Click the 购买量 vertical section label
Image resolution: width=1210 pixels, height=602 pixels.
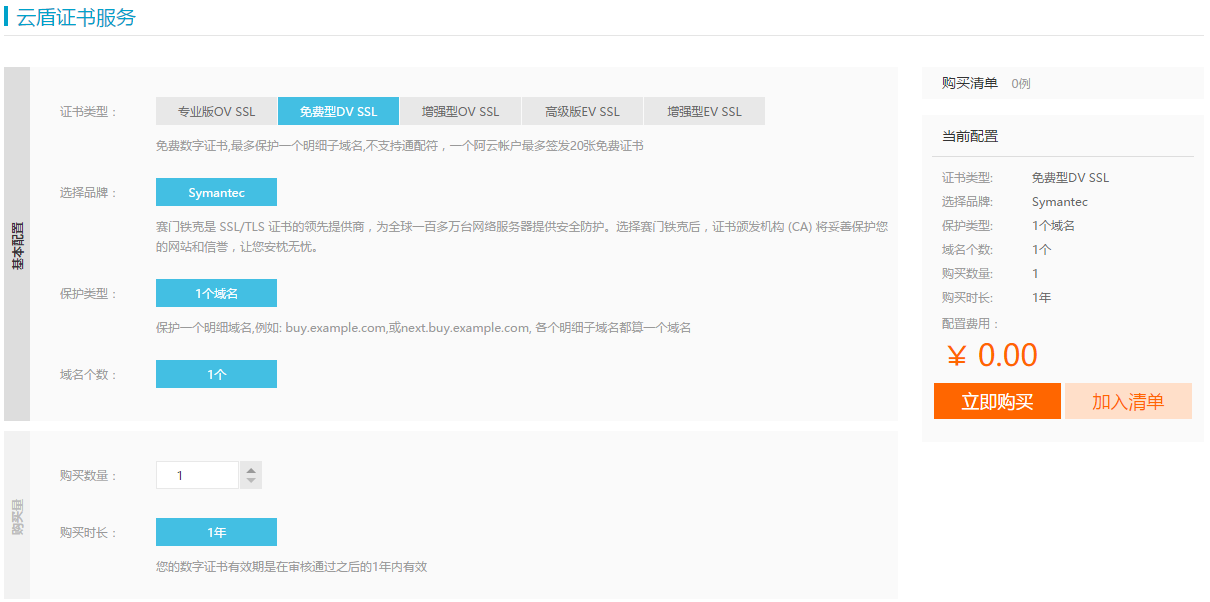[17, 515]
